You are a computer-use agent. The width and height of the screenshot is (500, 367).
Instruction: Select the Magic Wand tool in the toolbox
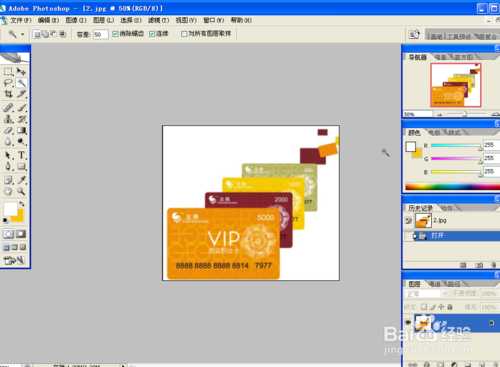click(21, 83)
